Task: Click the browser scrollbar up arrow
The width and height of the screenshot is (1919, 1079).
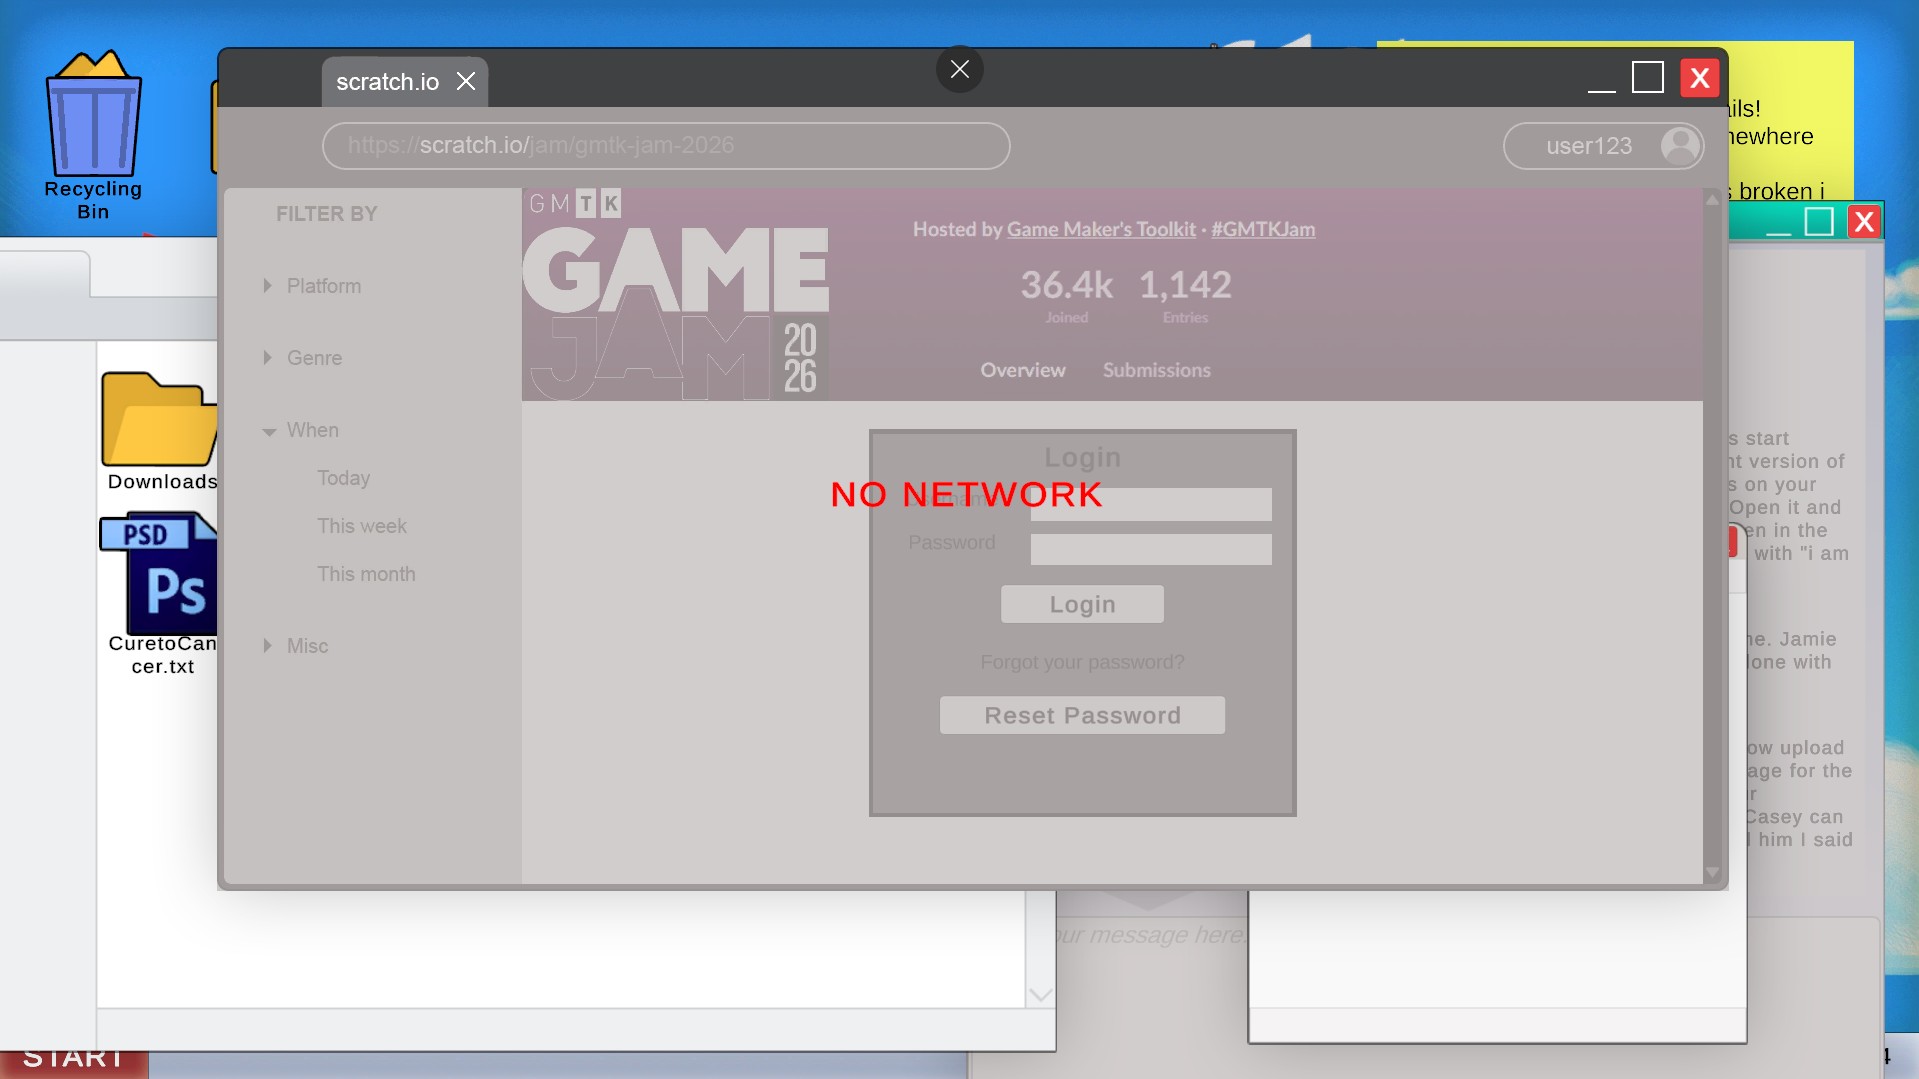Action: (1712, 200)
